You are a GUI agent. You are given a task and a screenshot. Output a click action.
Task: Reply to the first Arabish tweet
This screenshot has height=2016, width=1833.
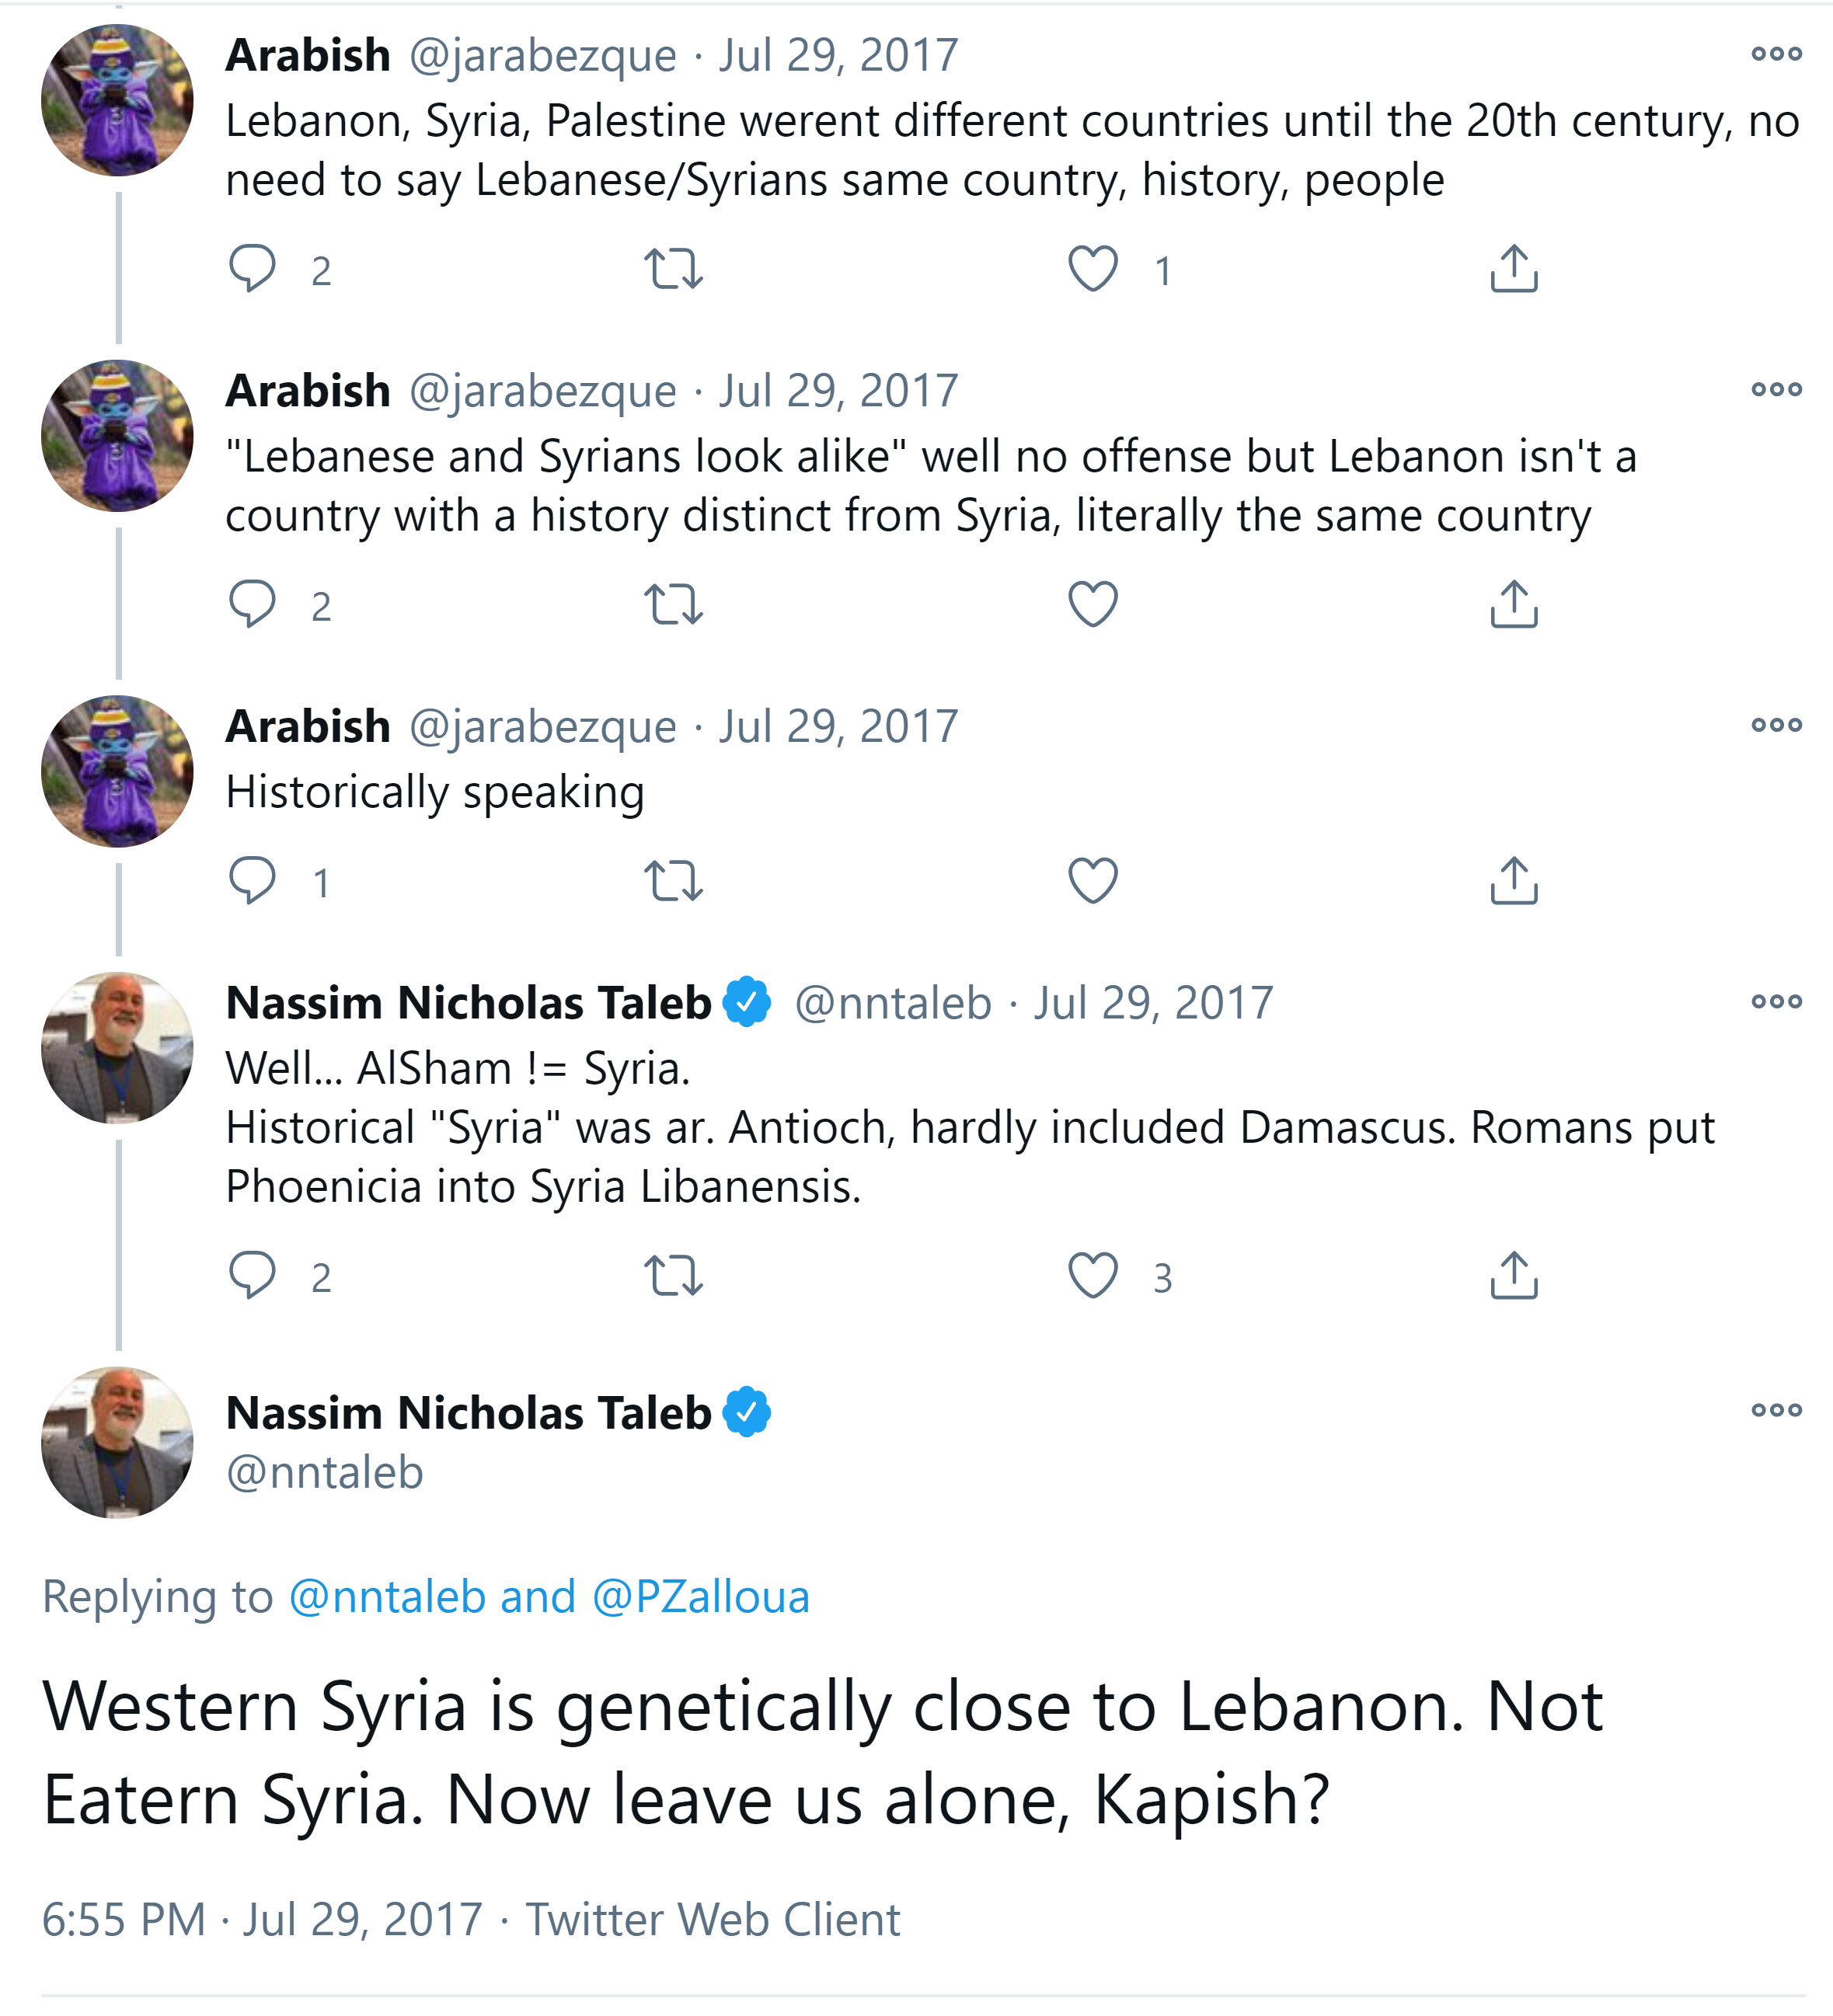pyautogui.click(x=252, y=268)
